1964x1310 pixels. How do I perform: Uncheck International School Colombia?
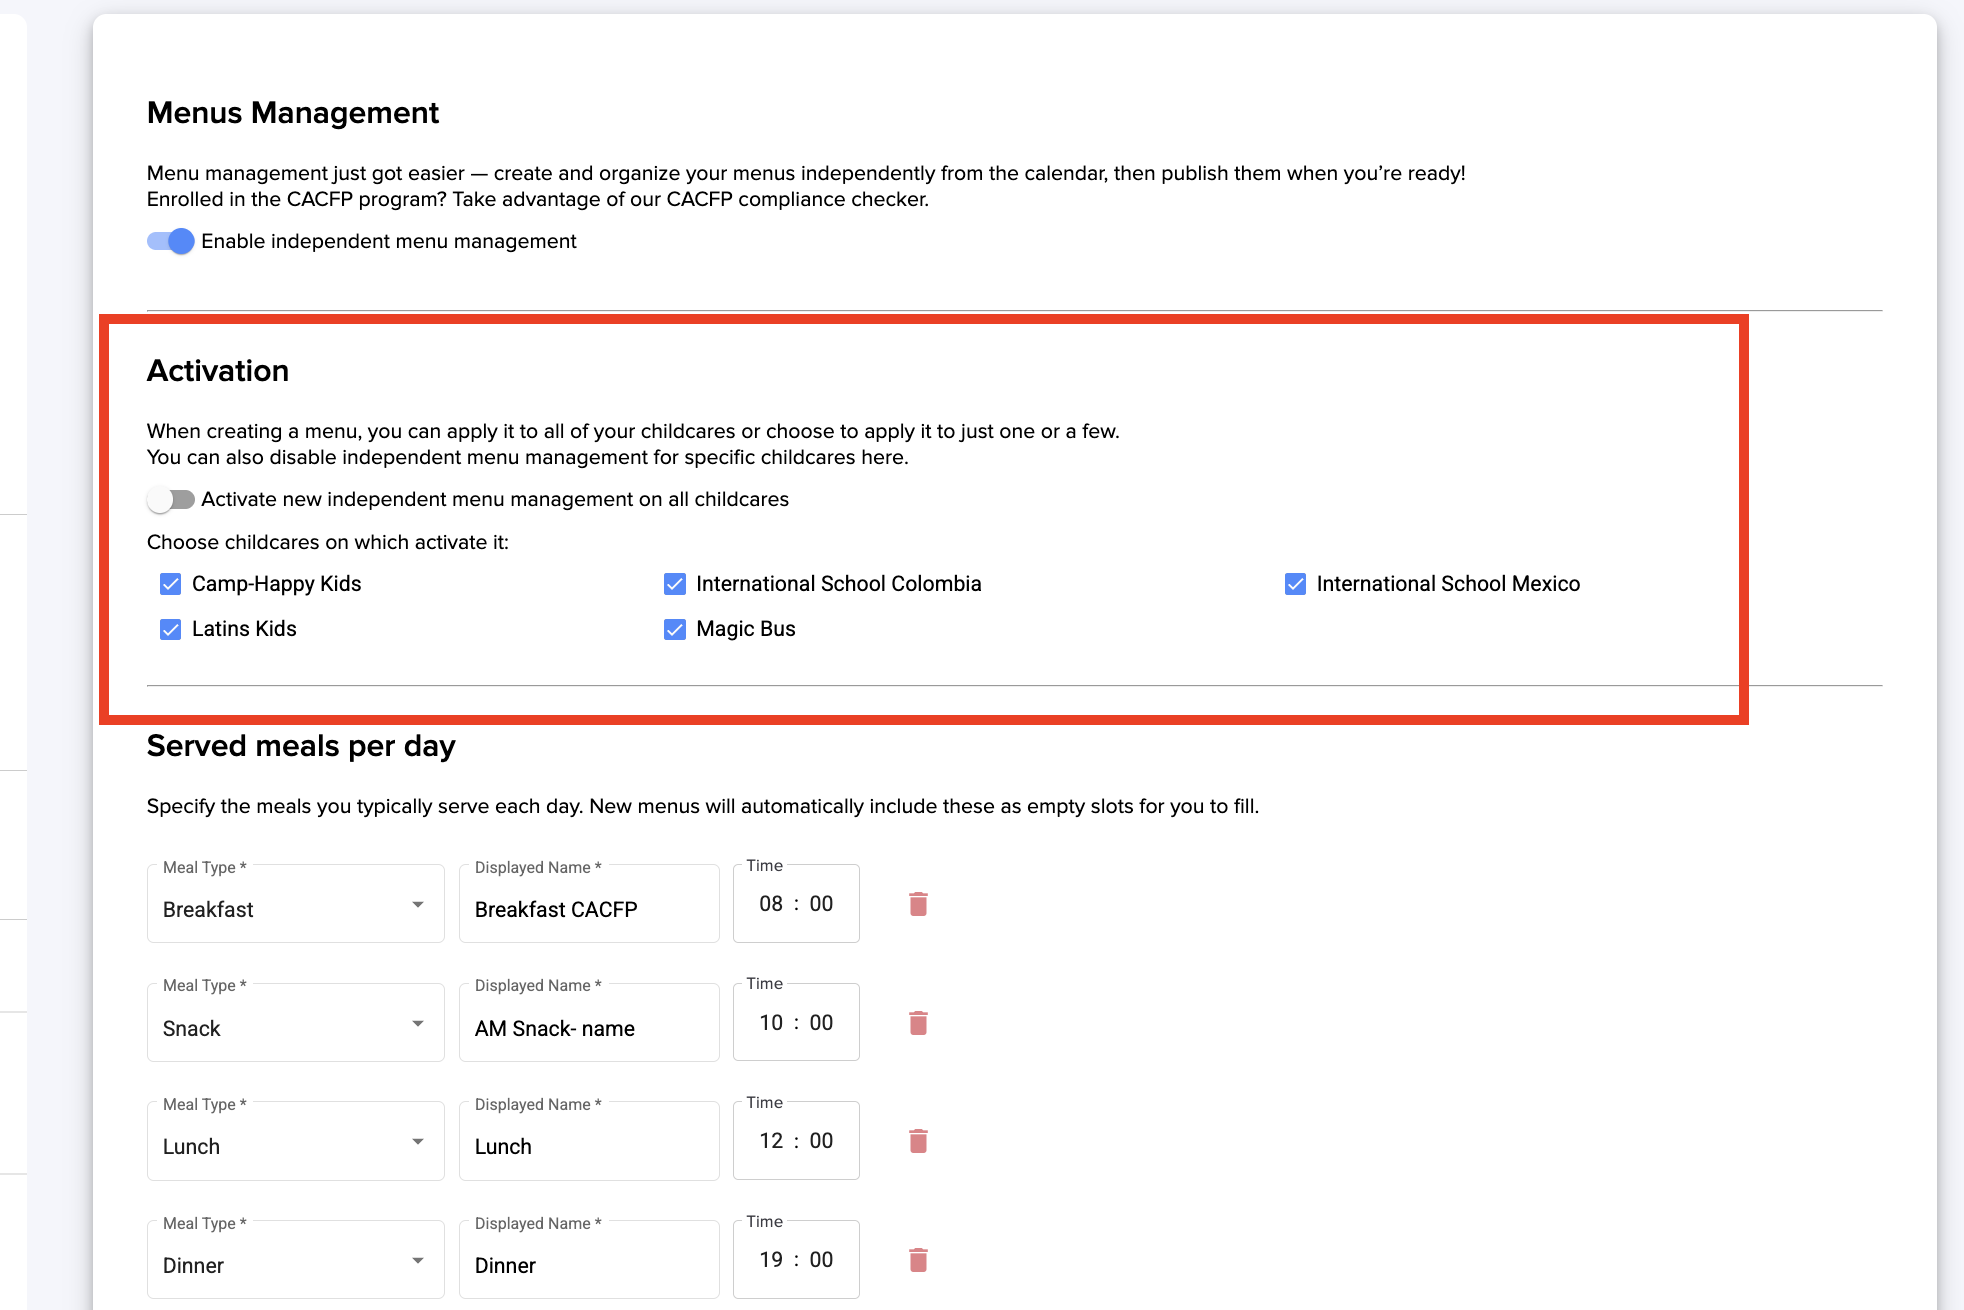[675, 584]
